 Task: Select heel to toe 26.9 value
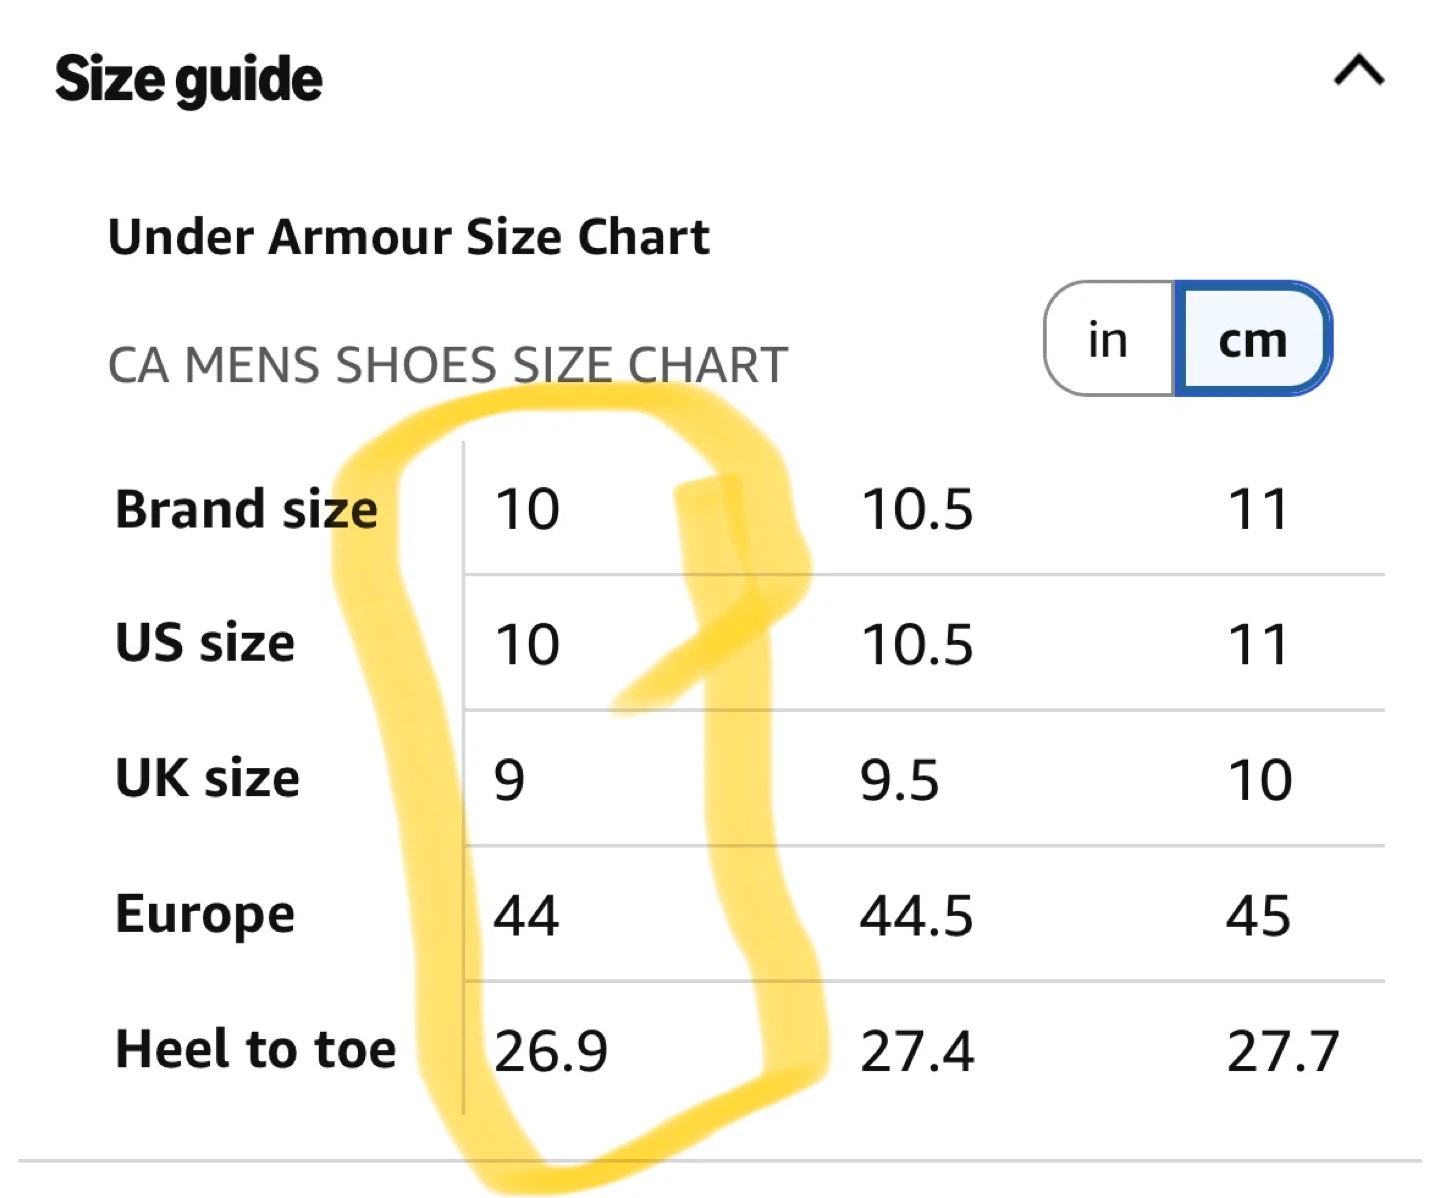550,1051
